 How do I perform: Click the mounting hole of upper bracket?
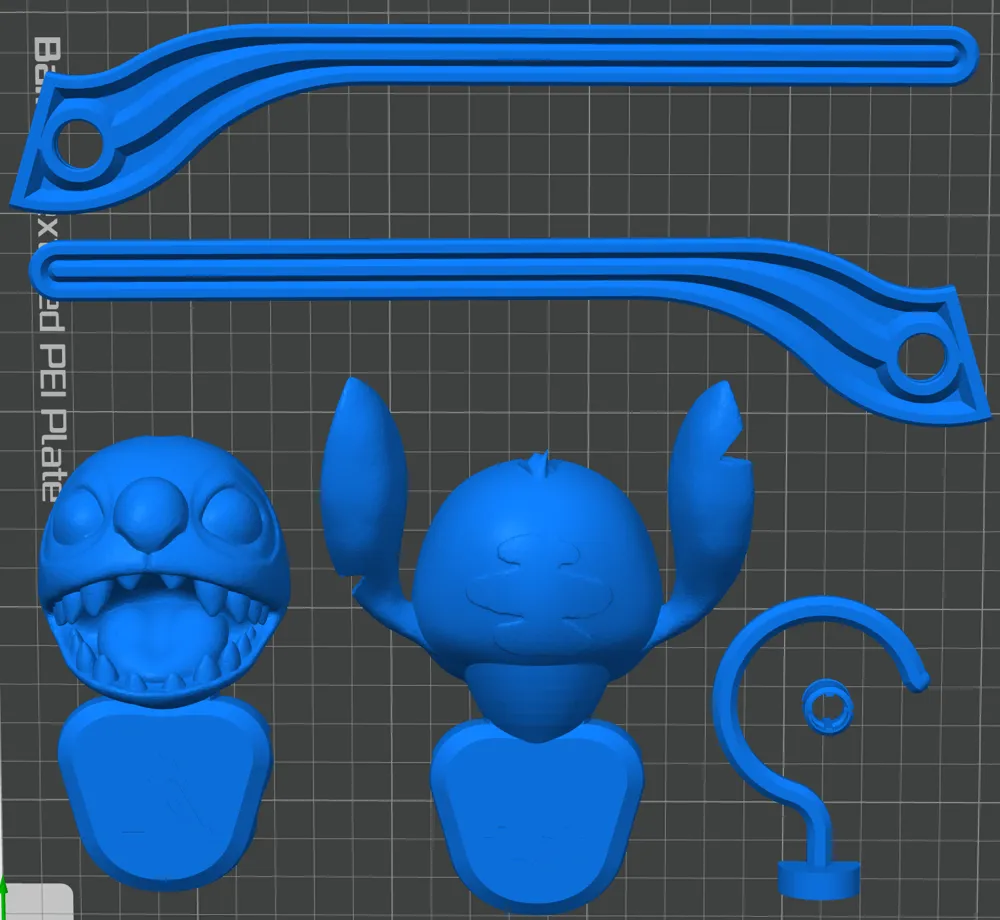tap(78, 144)
